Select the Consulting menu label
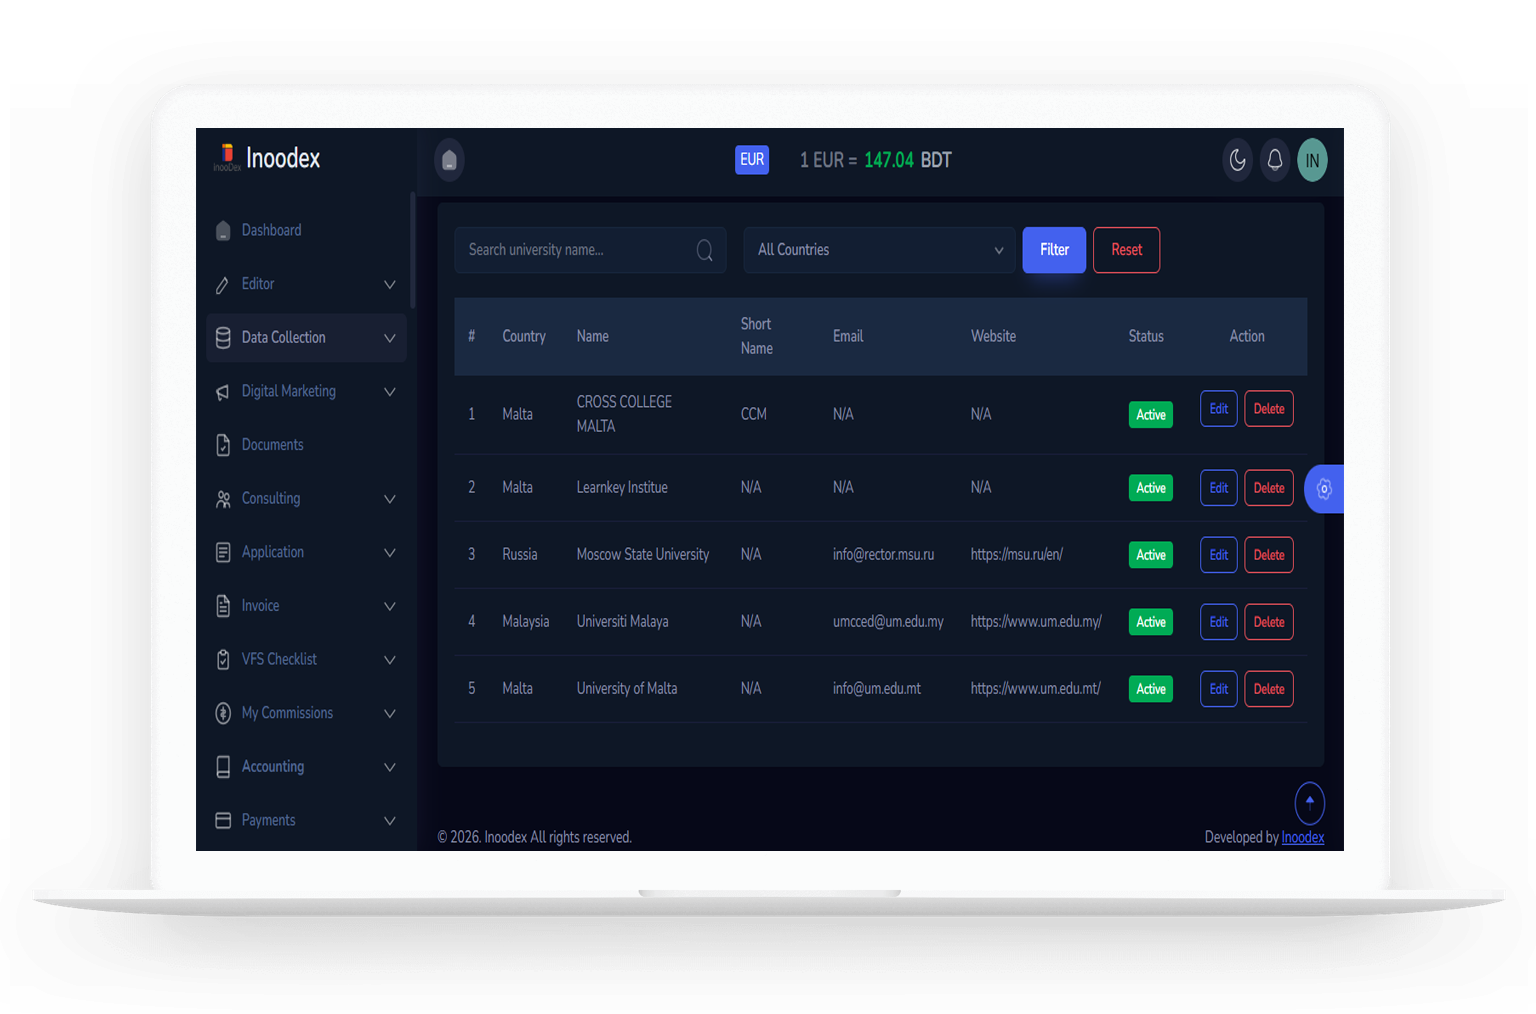1536x1014 pixels. click(271, 498)
